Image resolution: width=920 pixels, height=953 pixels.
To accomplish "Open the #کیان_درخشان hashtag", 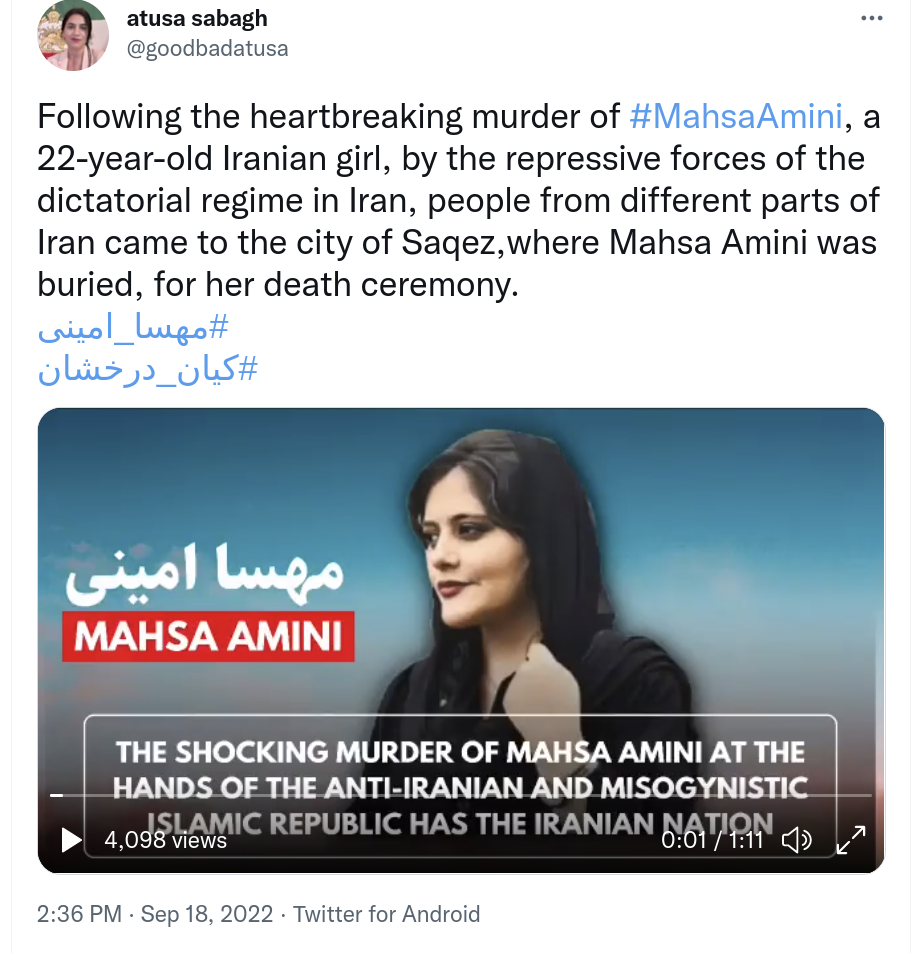I will [148, 370].
